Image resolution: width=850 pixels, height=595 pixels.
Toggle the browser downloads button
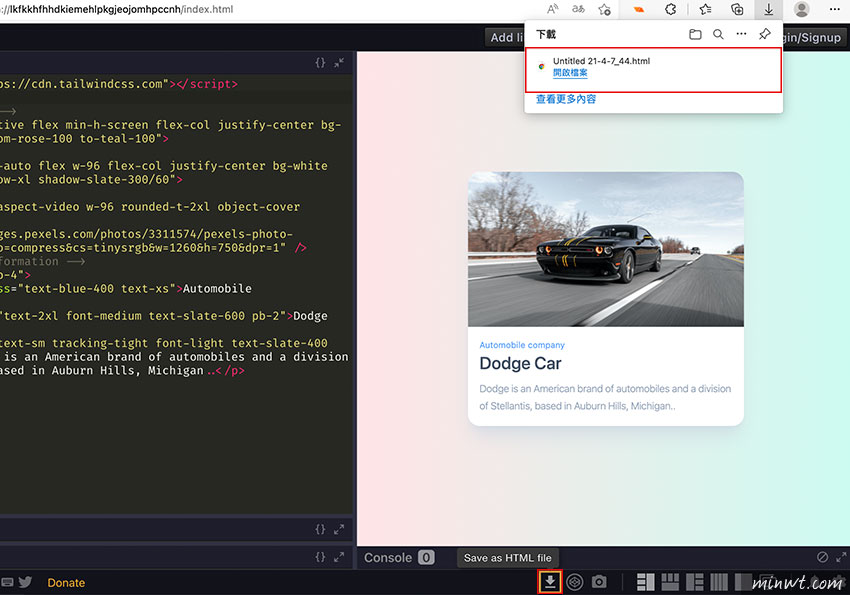769,9
